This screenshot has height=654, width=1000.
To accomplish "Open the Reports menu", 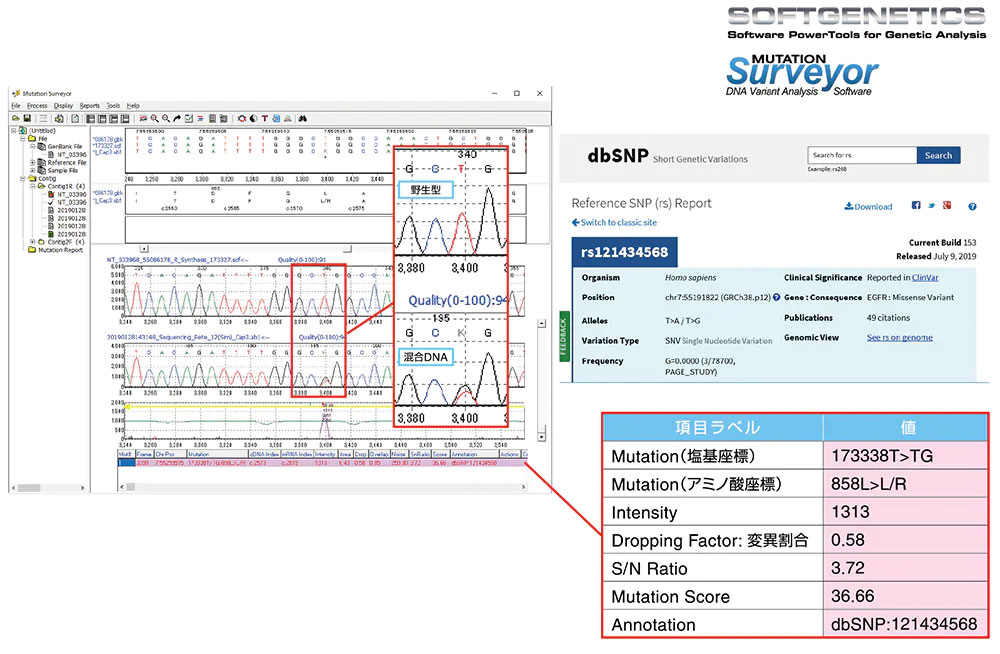I will [89, 106].
